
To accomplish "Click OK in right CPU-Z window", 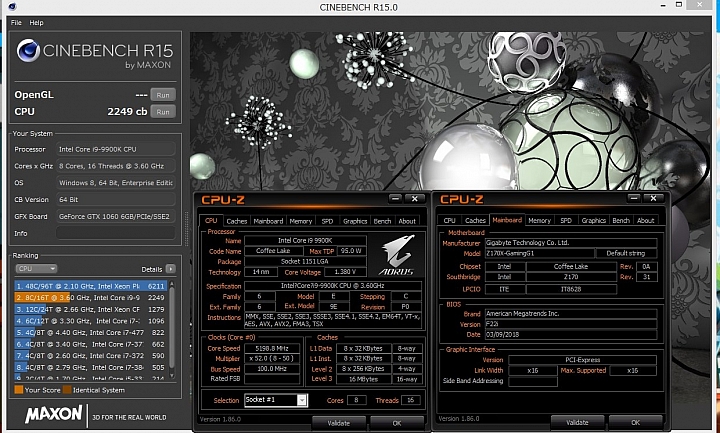I will point(636,422).
